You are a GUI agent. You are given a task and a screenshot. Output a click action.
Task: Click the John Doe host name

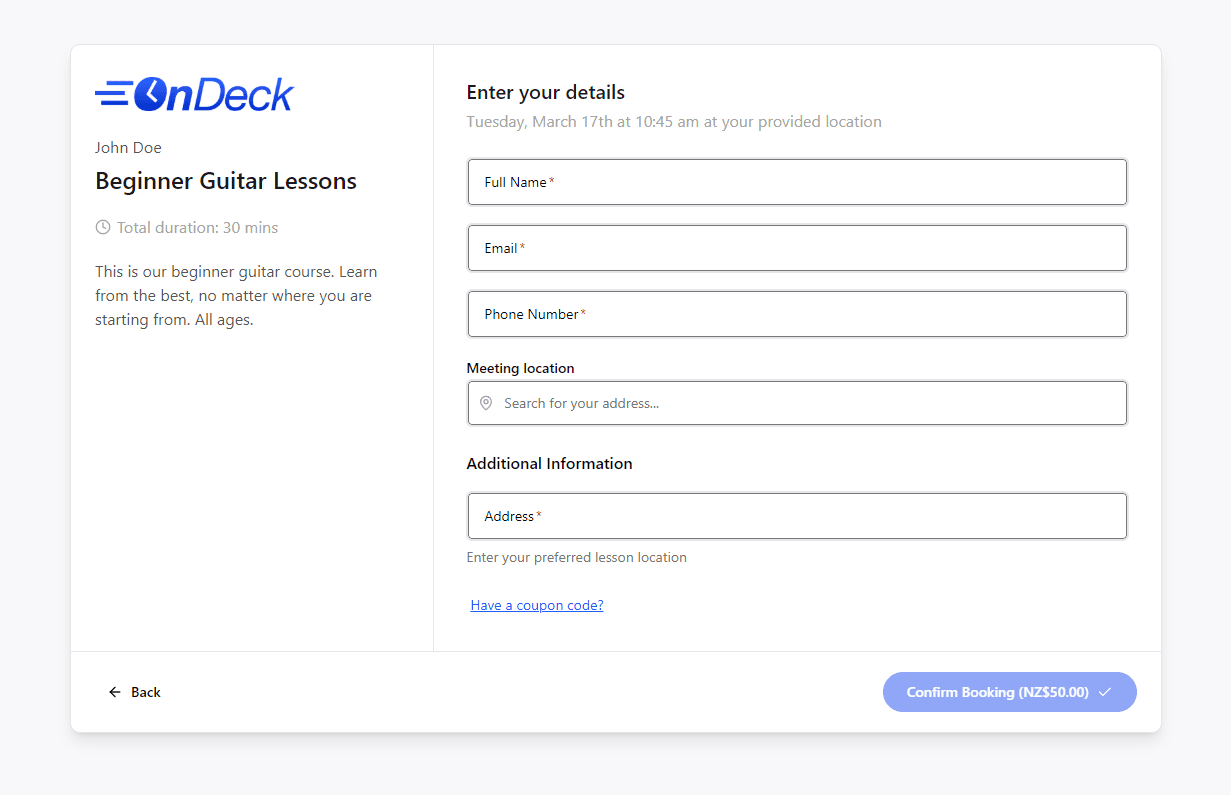(x=128, y=147)
